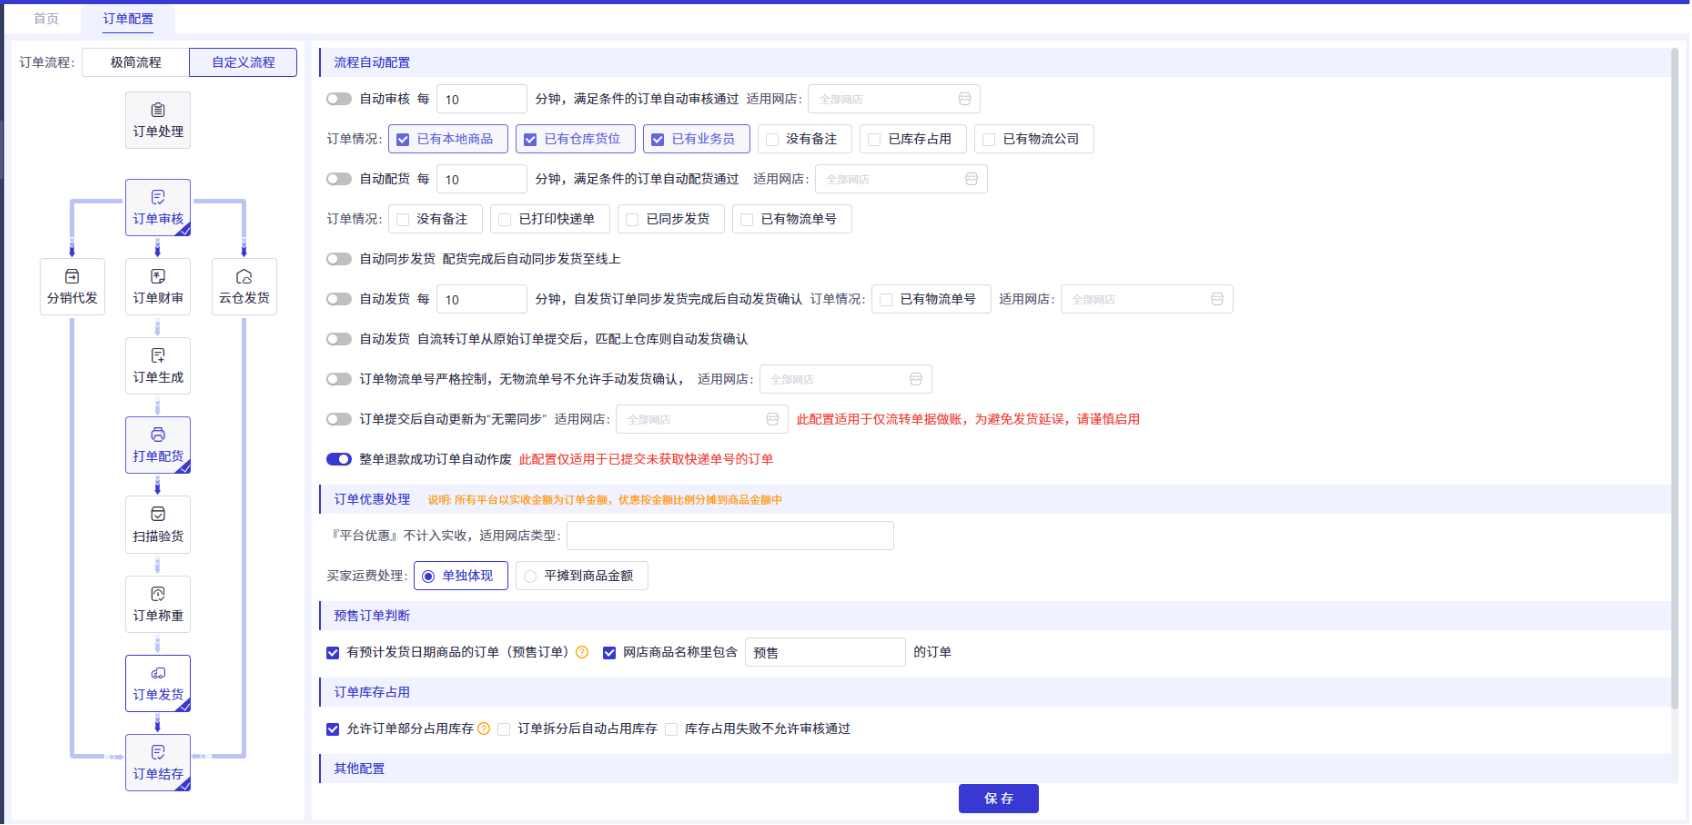Toggle the 自动同步发货 switch
This screenshot has height=825, width=1692.
point(339,259)
